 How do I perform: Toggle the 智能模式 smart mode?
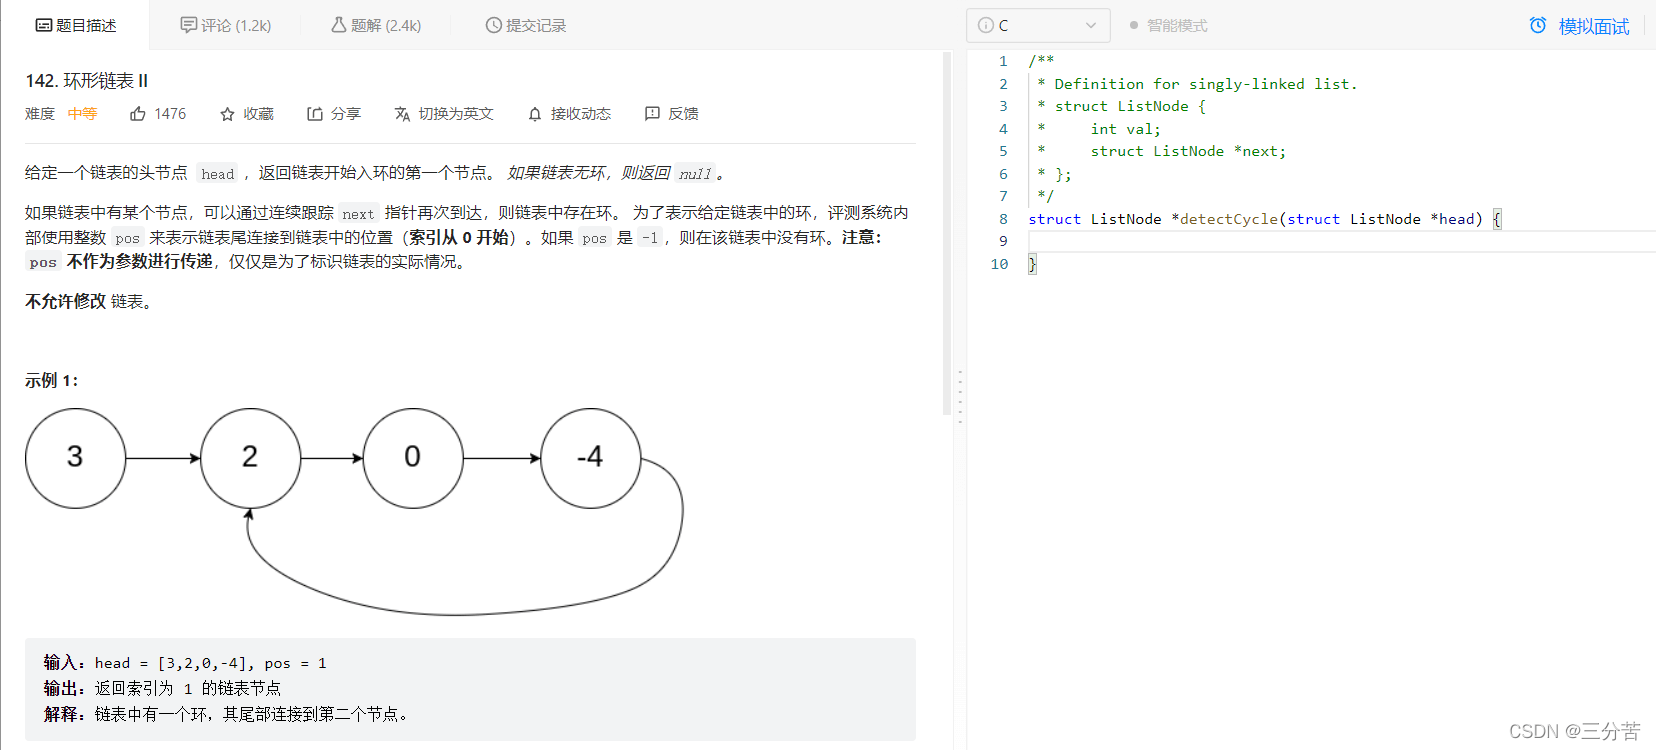click(x=1168, y=26)
